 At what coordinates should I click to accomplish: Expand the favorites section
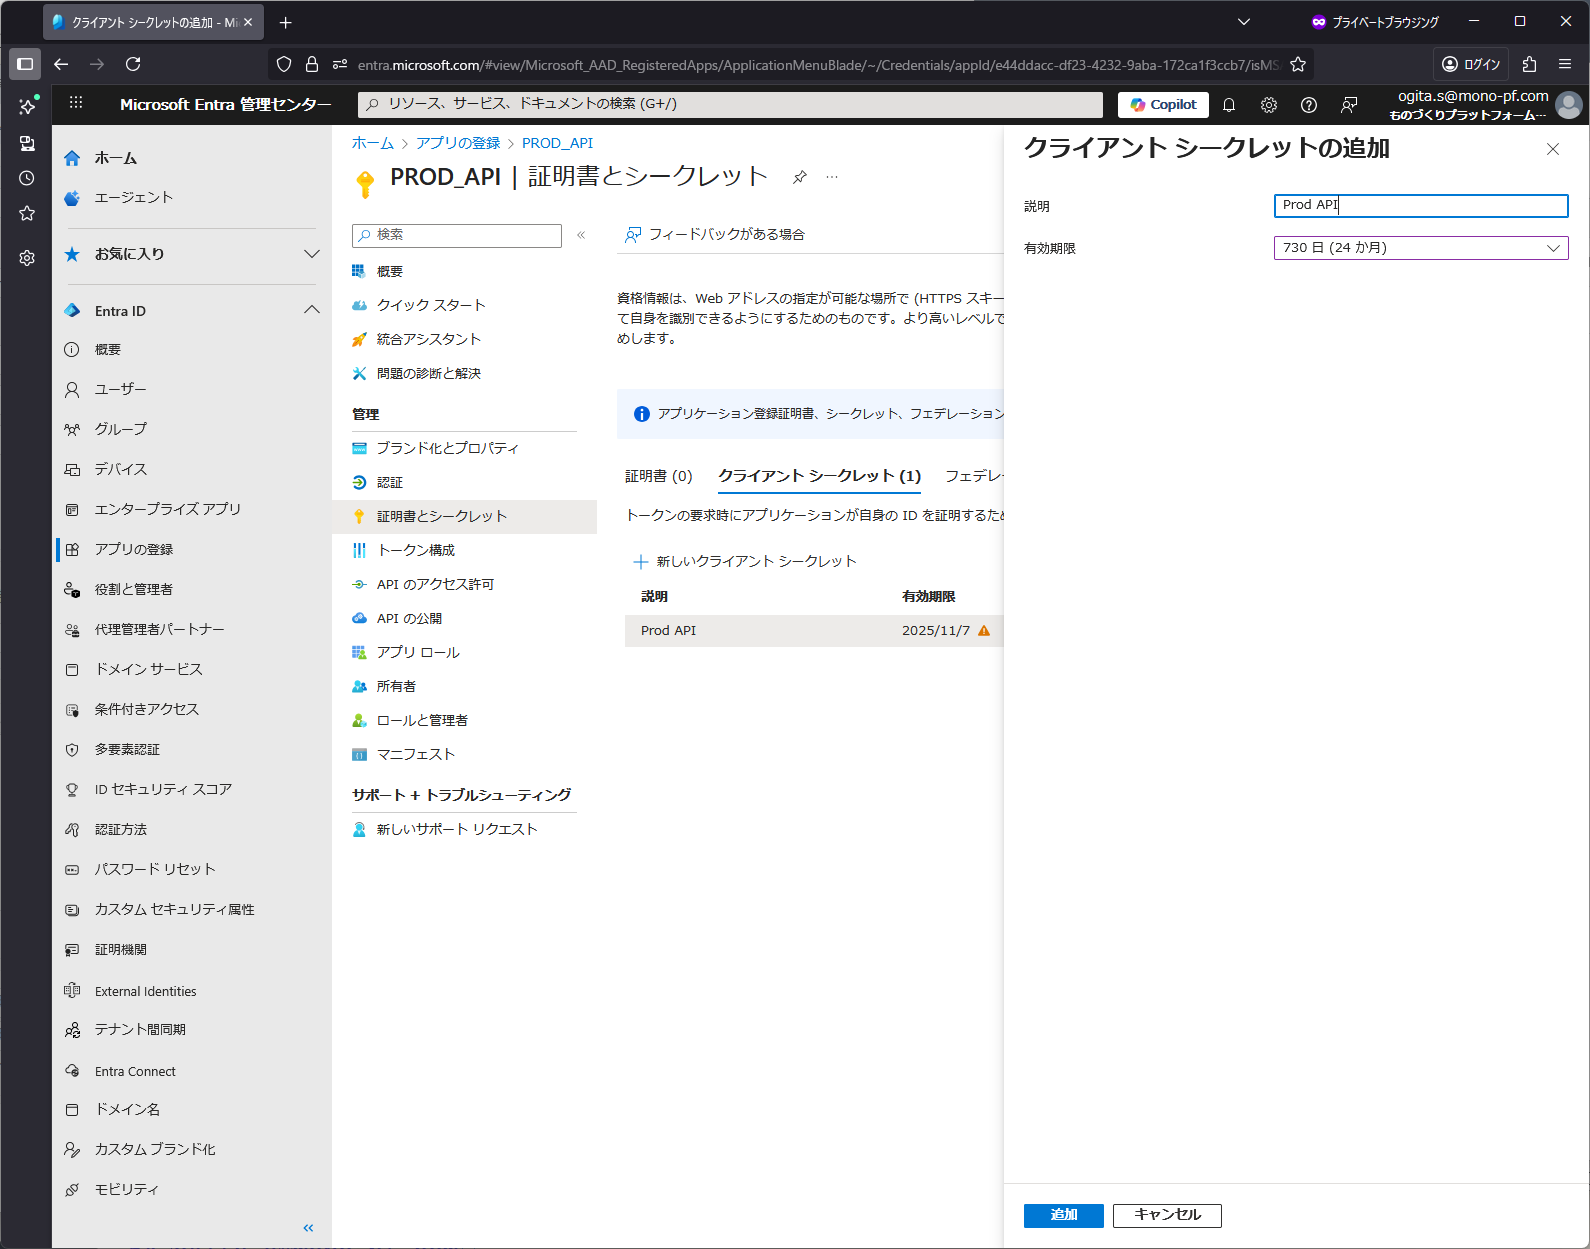311,254
